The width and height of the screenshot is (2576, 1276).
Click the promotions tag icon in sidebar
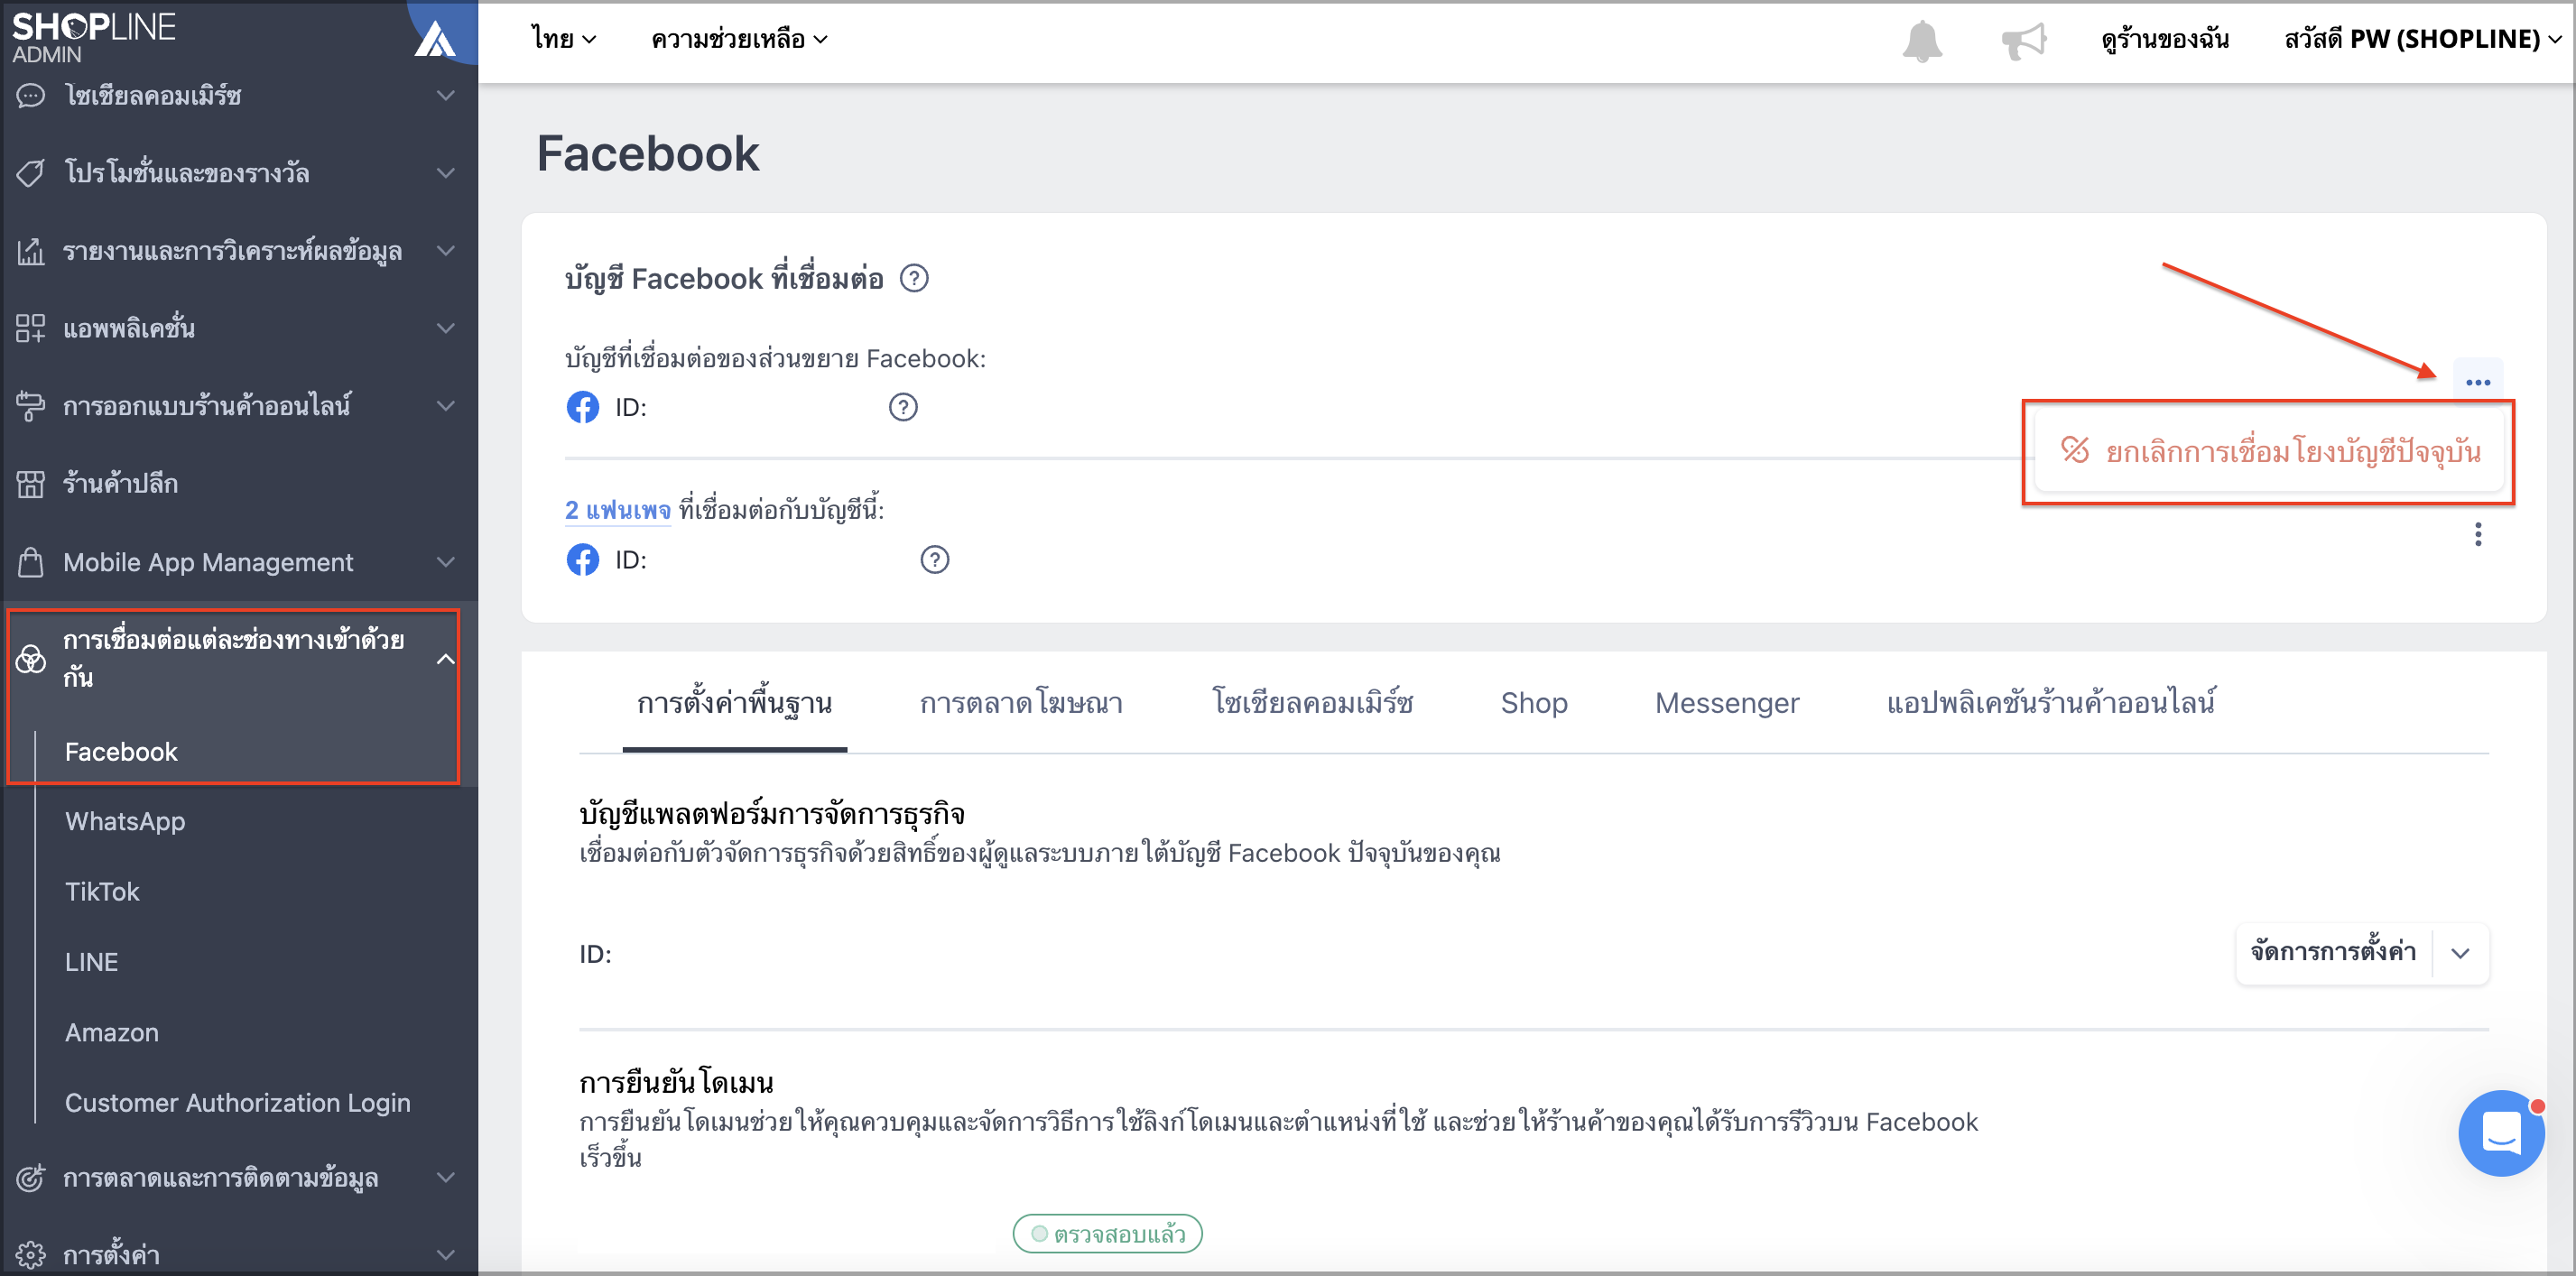point(31,173)
